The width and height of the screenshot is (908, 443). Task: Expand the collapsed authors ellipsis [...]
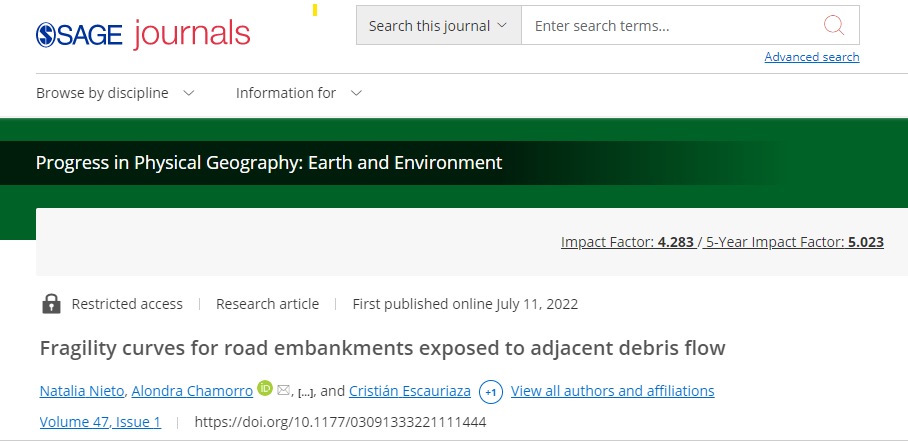(305, 393)
